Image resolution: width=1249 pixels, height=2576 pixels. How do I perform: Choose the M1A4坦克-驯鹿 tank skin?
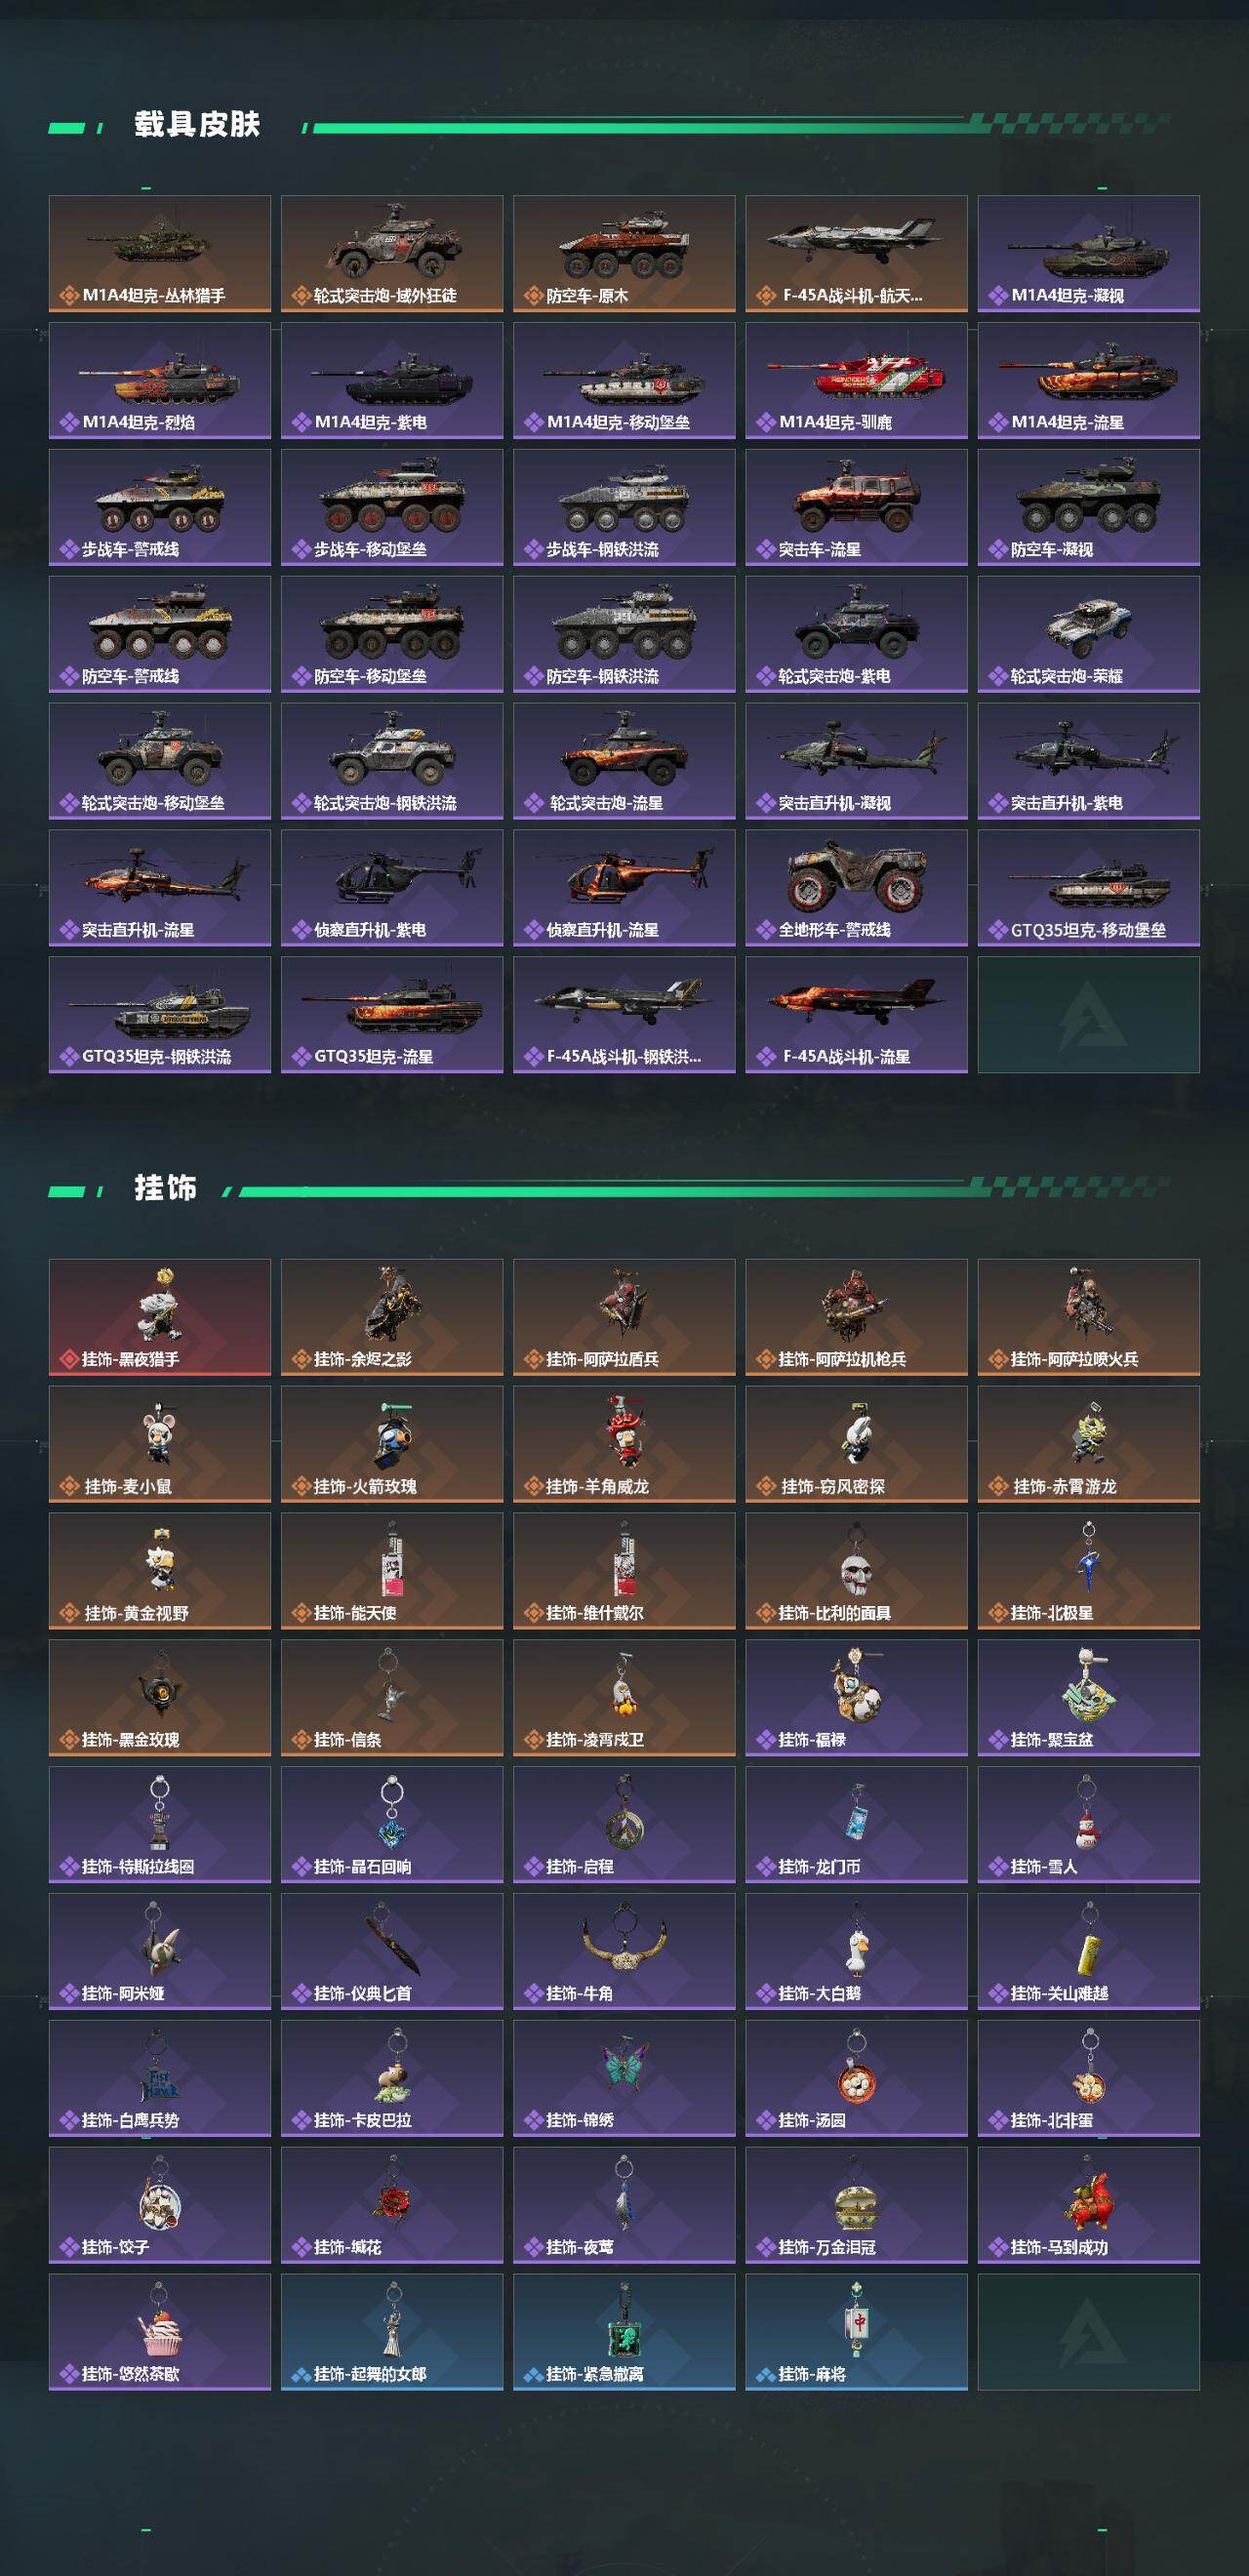click(x=856, y=380)
